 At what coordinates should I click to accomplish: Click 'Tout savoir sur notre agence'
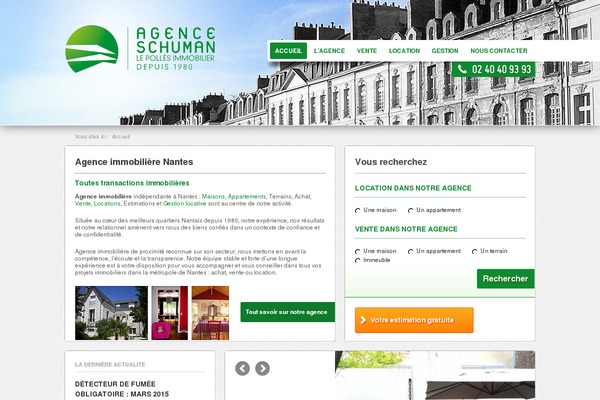(286, 312)
